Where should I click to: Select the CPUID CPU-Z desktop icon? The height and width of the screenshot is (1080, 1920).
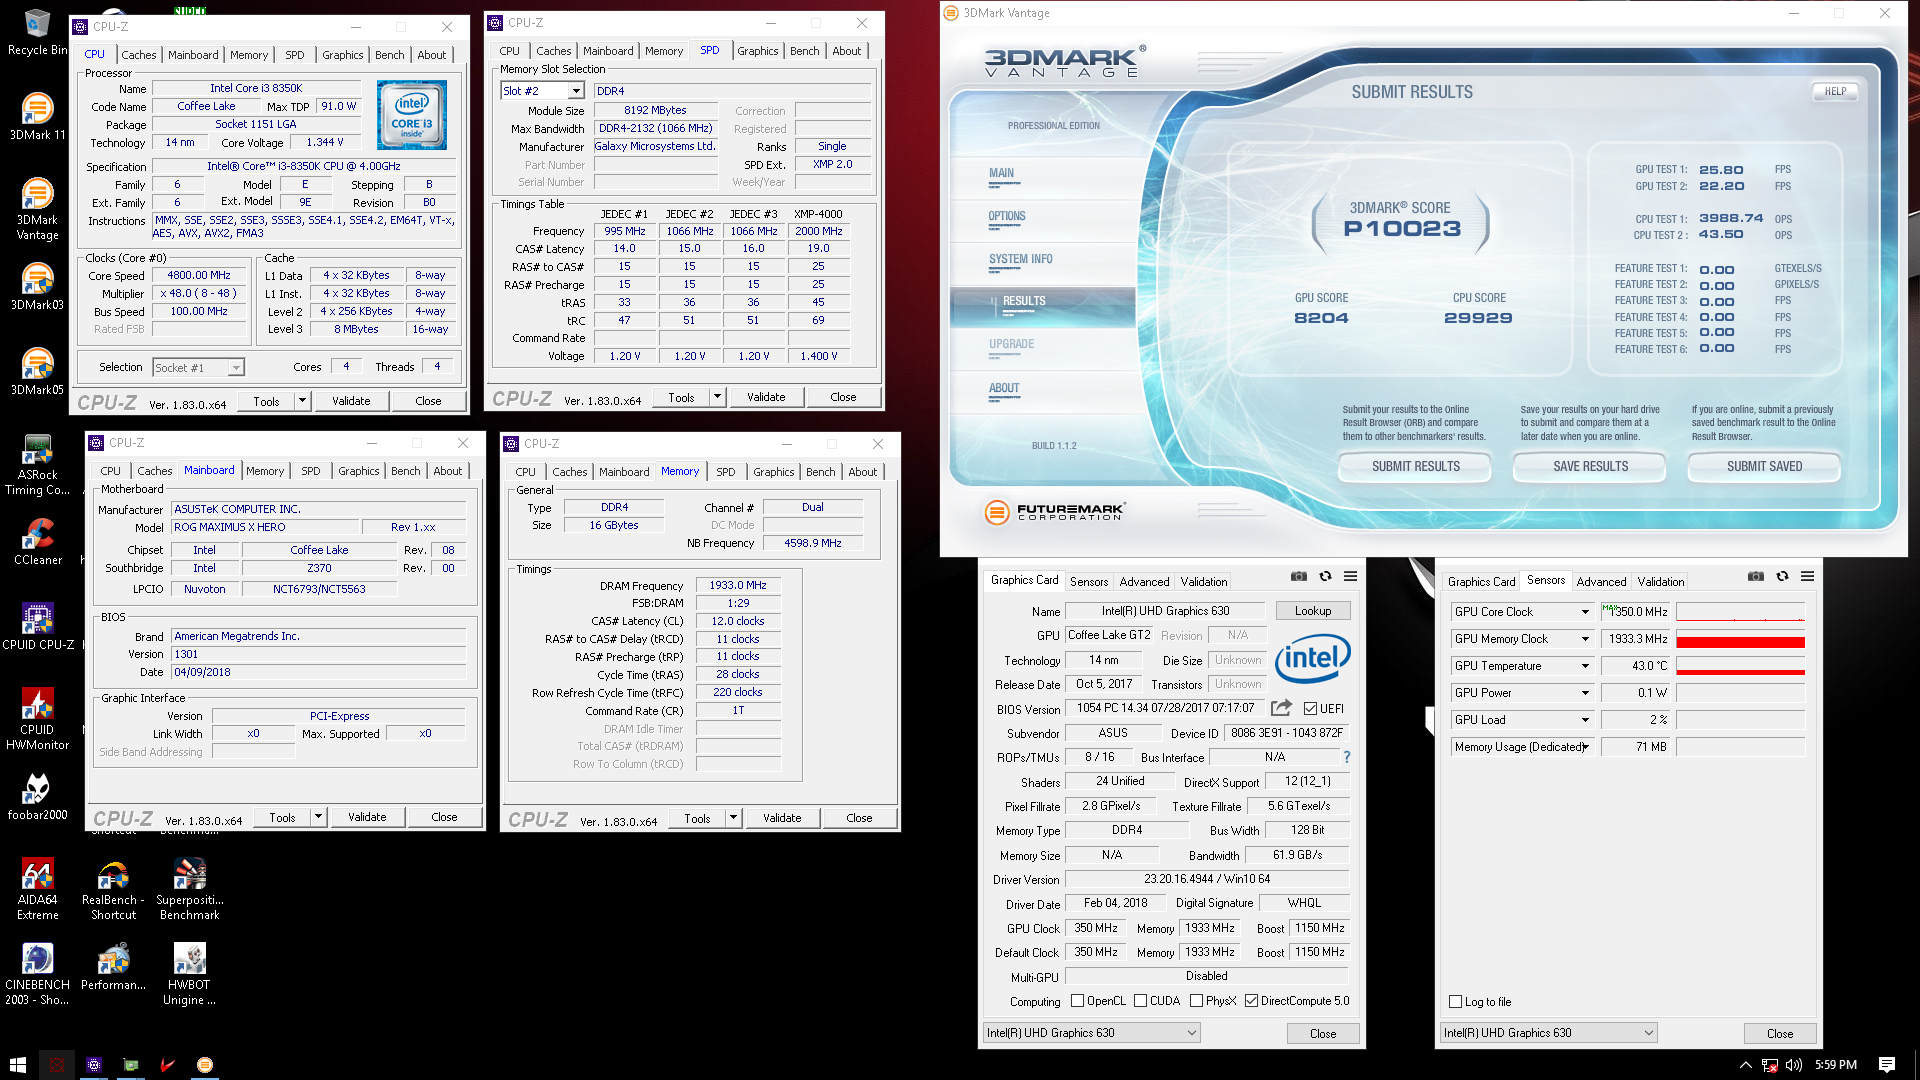(37, 627)
